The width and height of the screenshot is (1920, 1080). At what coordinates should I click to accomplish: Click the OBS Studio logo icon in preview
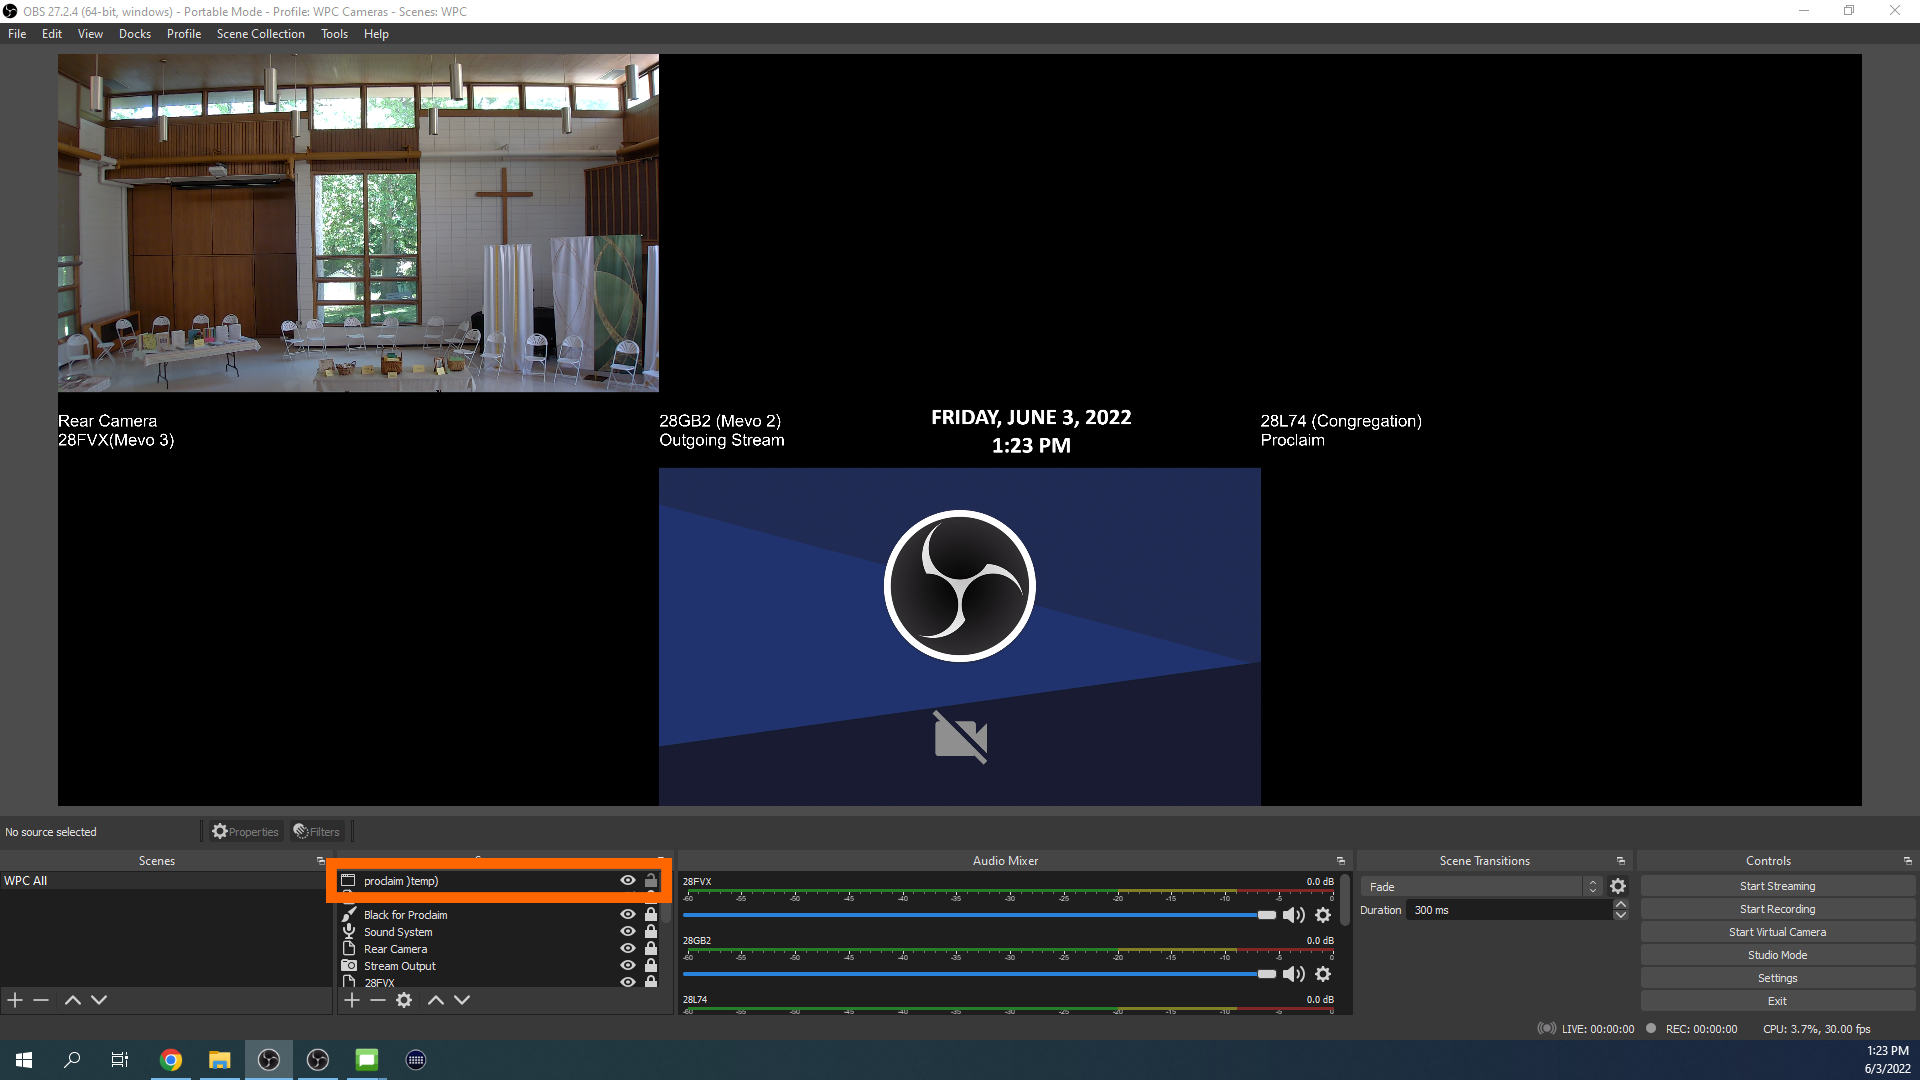click(x=960, y=585)
